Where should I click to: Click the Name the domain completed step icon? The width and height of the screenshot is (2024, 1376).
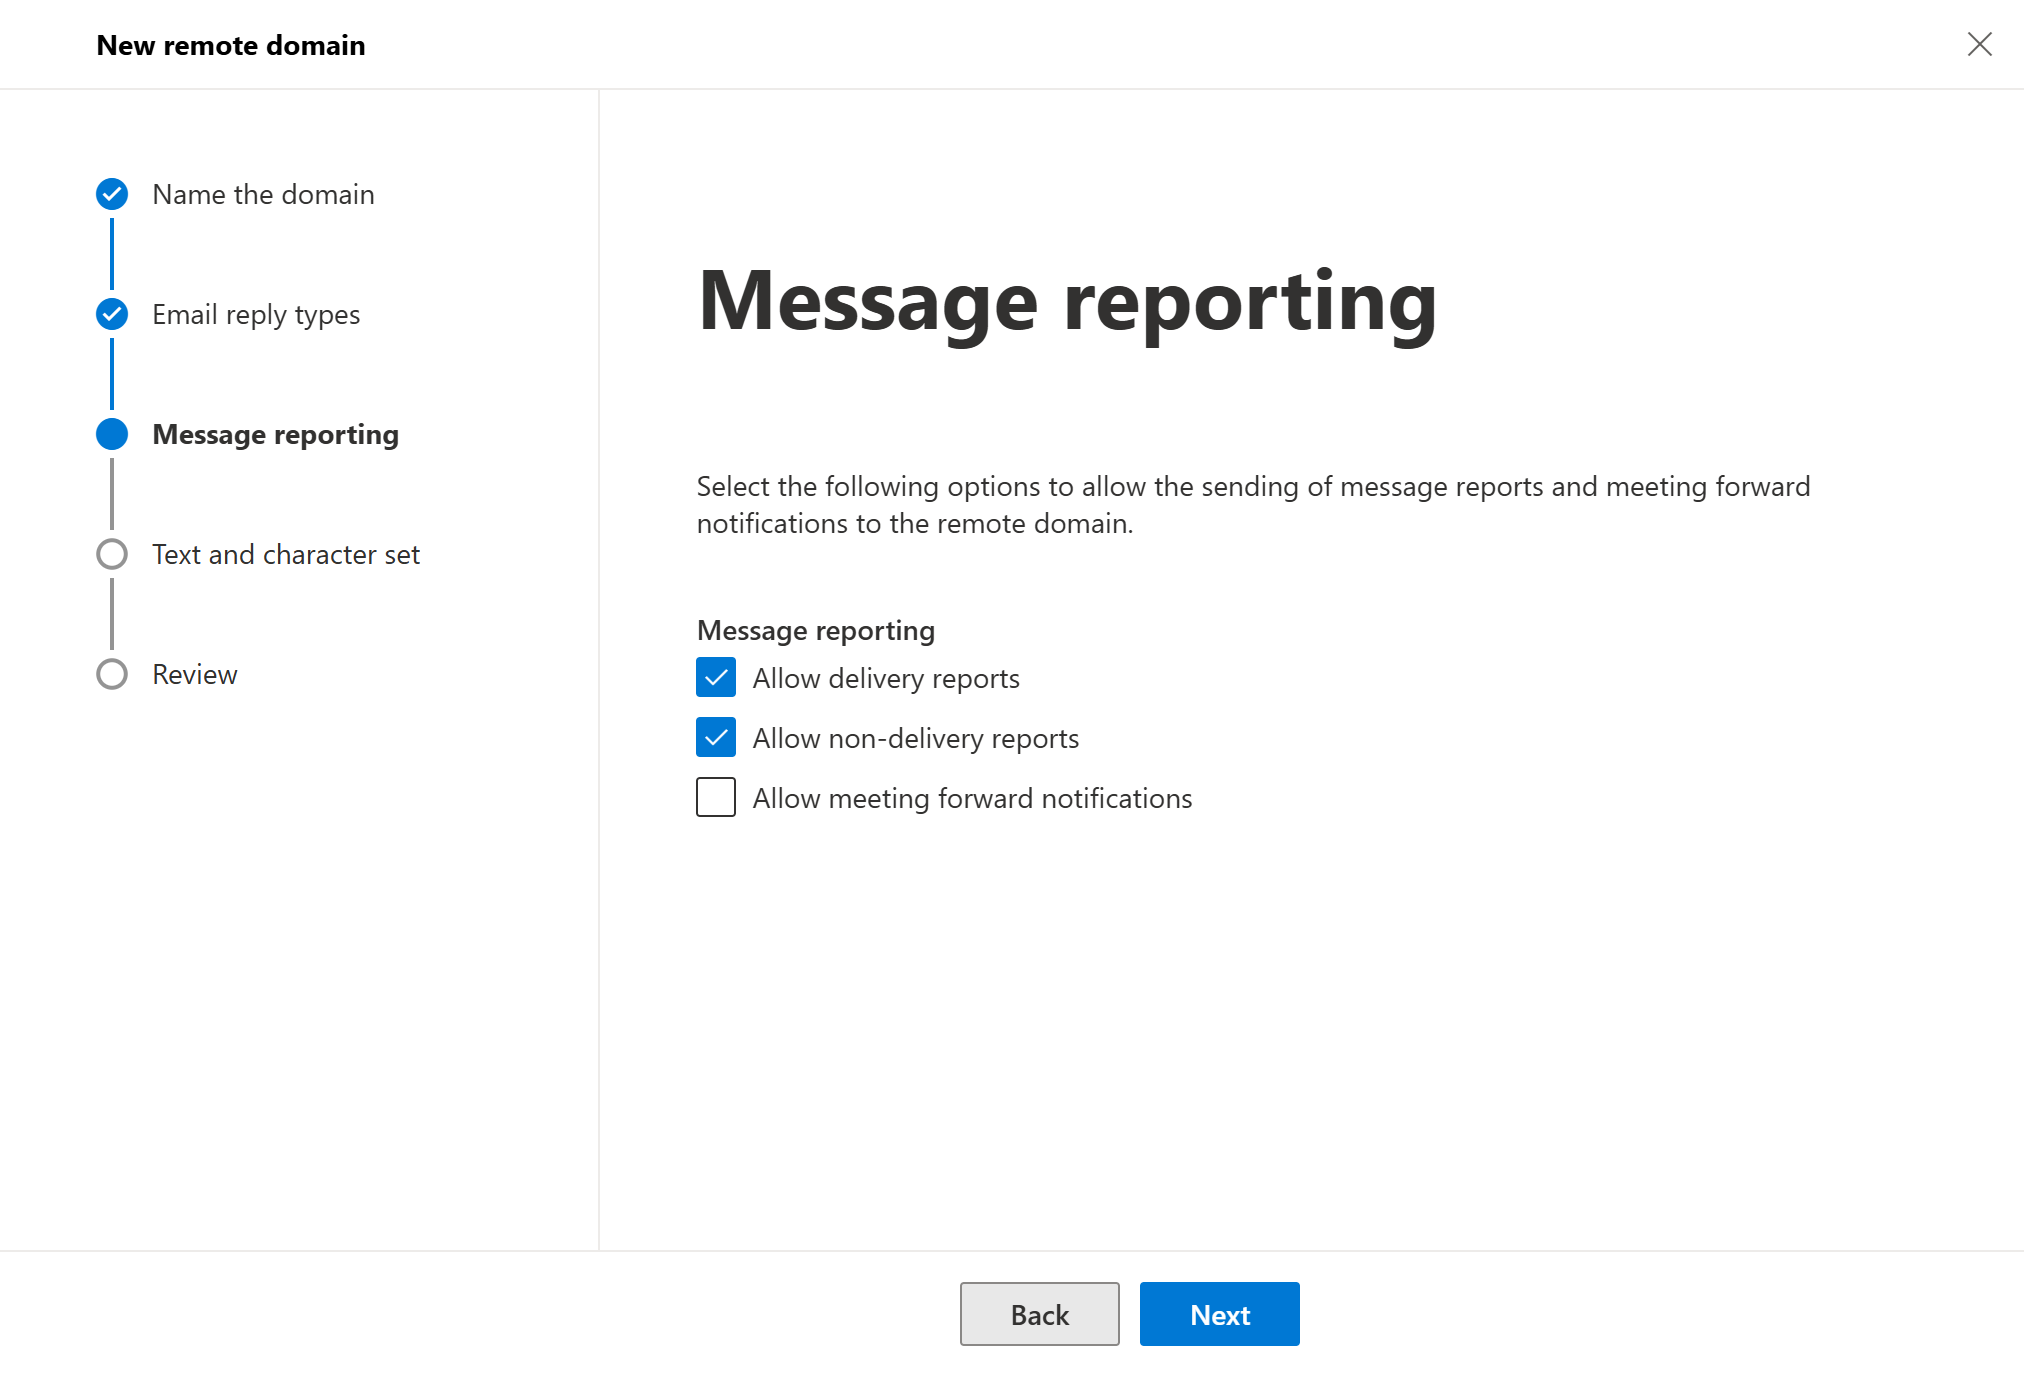[112, 194]
